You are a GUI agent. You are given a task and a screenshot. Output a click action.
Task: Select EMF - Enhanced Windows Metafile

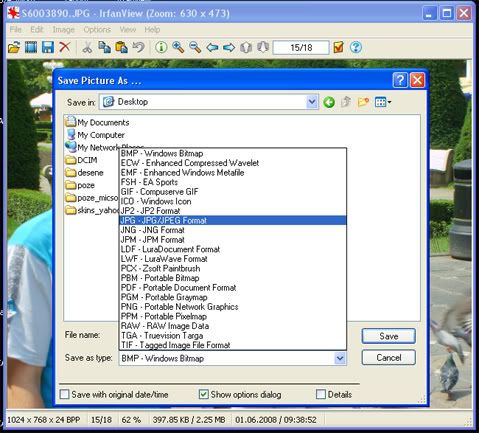[233, 173]
